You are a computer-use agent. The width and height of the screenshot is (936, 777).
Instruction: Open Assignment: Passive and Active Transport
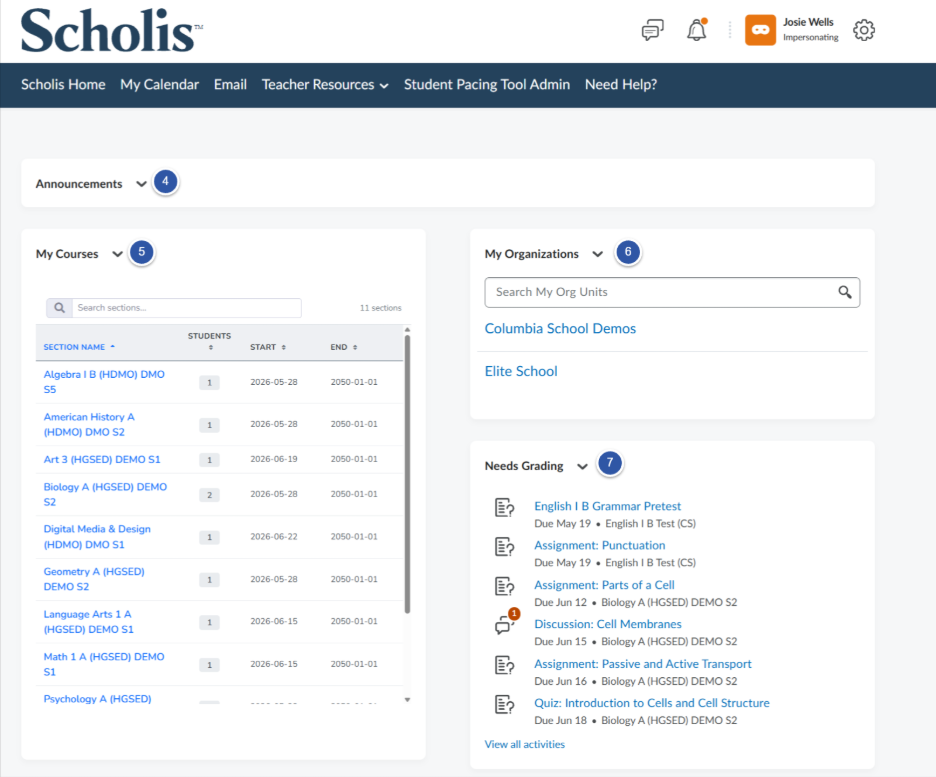point(642,664)
